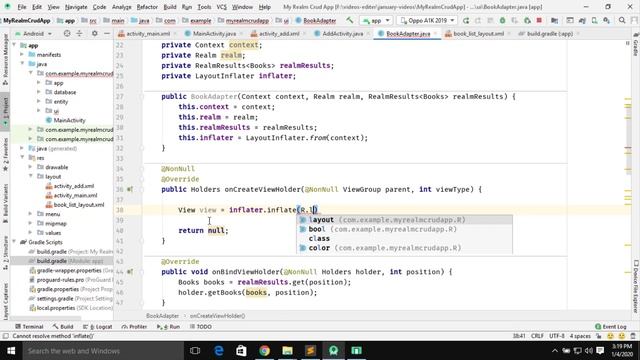Collapse the Gradle Scripts node
This screenshot has height=360, width=640.
pos(15,242)
